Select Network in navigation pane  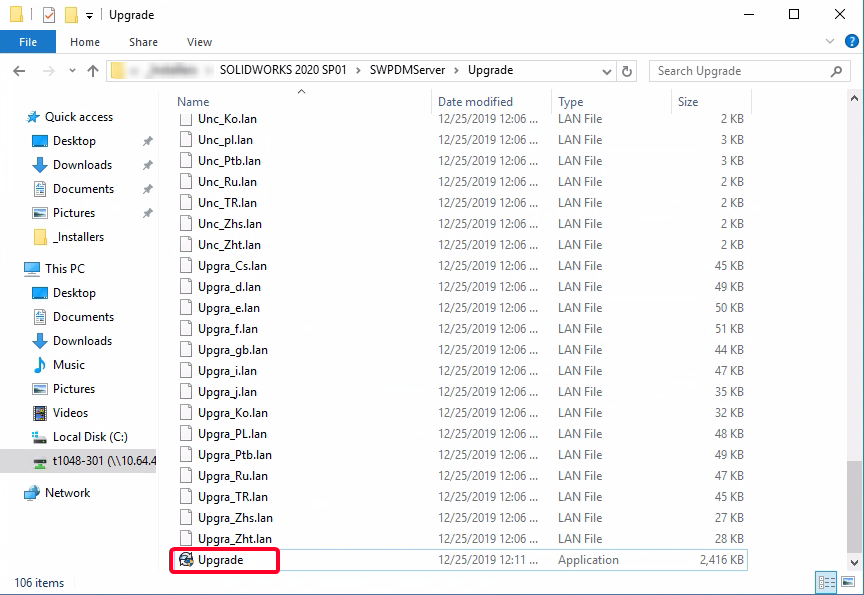pos(67,493)
